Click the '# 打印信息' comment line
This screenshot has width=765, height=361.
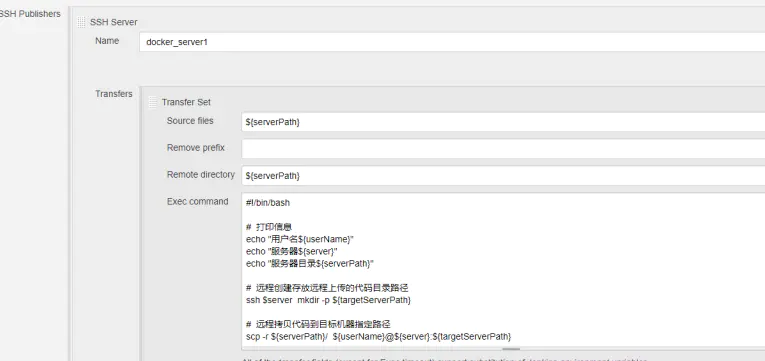tap(269, 227)
